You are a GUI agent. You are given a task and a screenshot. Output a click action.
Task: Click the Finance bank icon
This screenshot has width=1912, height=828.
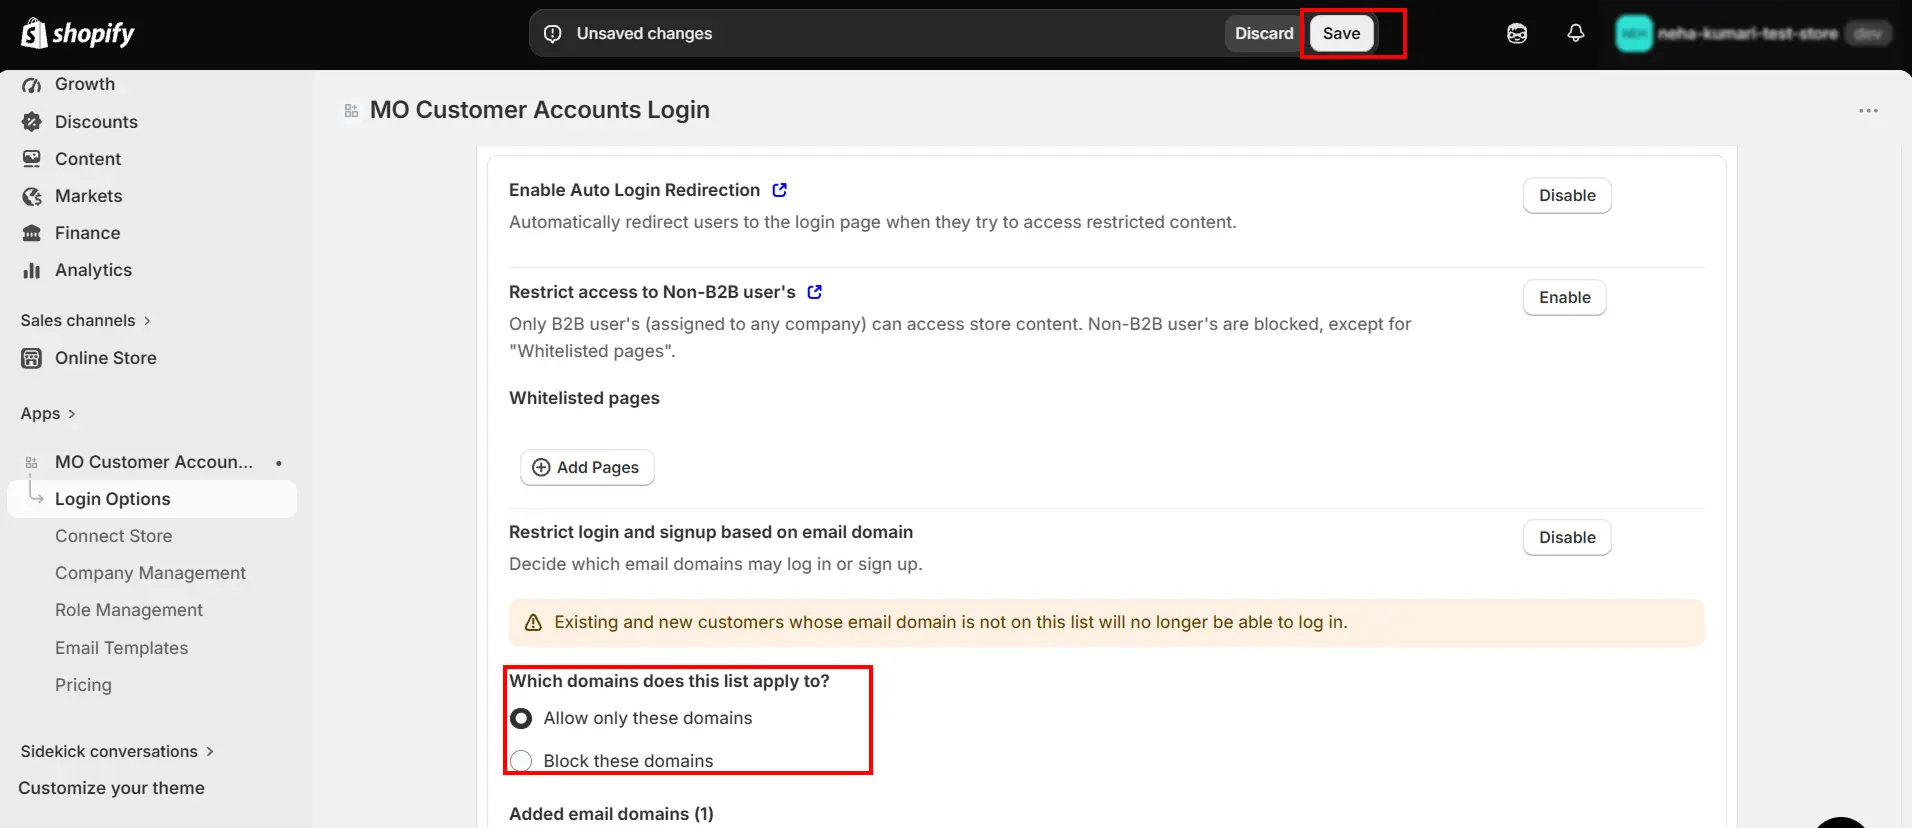point(32,233)
